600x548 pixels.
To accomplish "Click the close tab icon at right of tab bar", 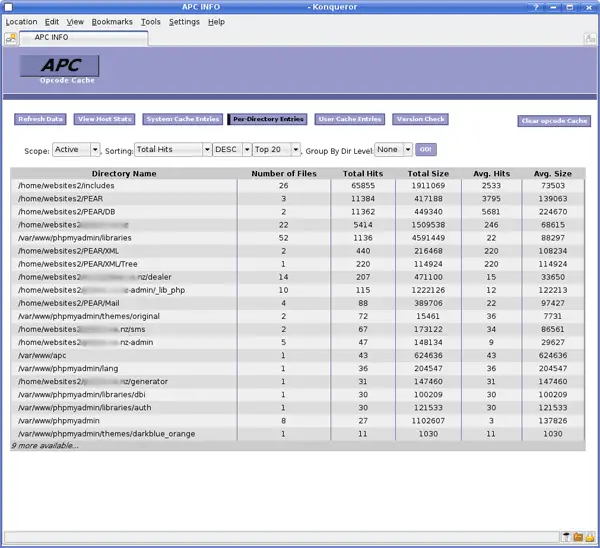I will click(x=590, y=38).
